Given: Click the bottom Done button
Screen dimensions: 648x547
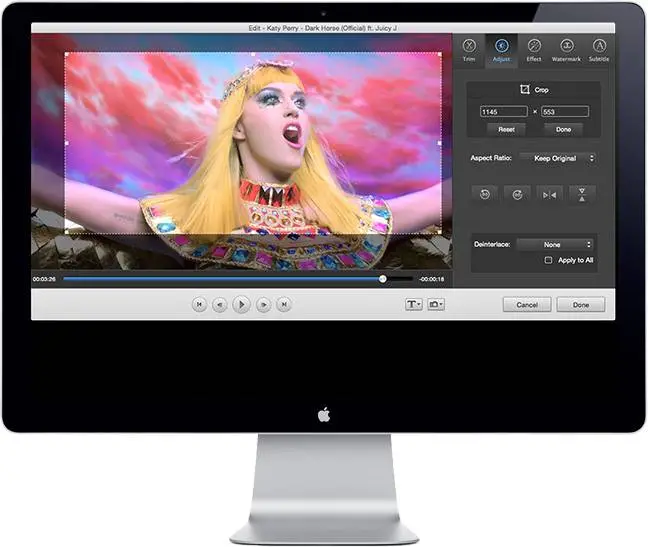Looking at the screenshot, I should point(581,304).
